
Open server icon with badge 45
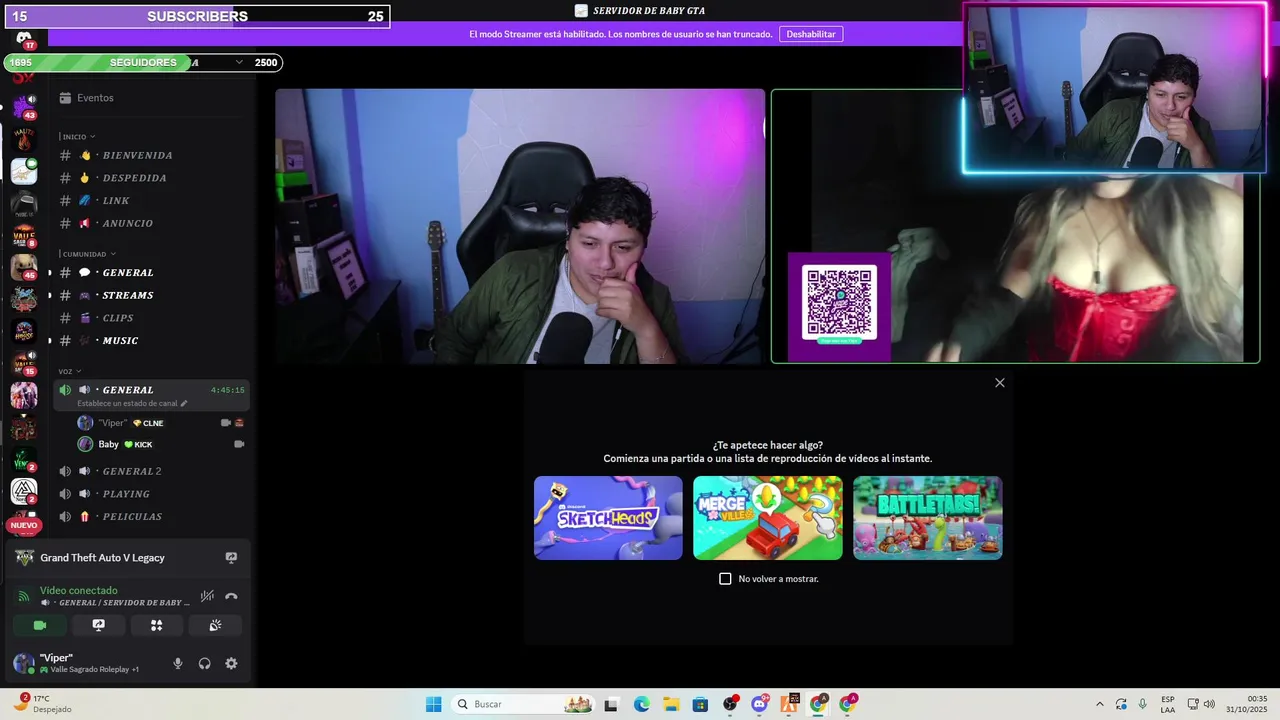tap(24, 267)
